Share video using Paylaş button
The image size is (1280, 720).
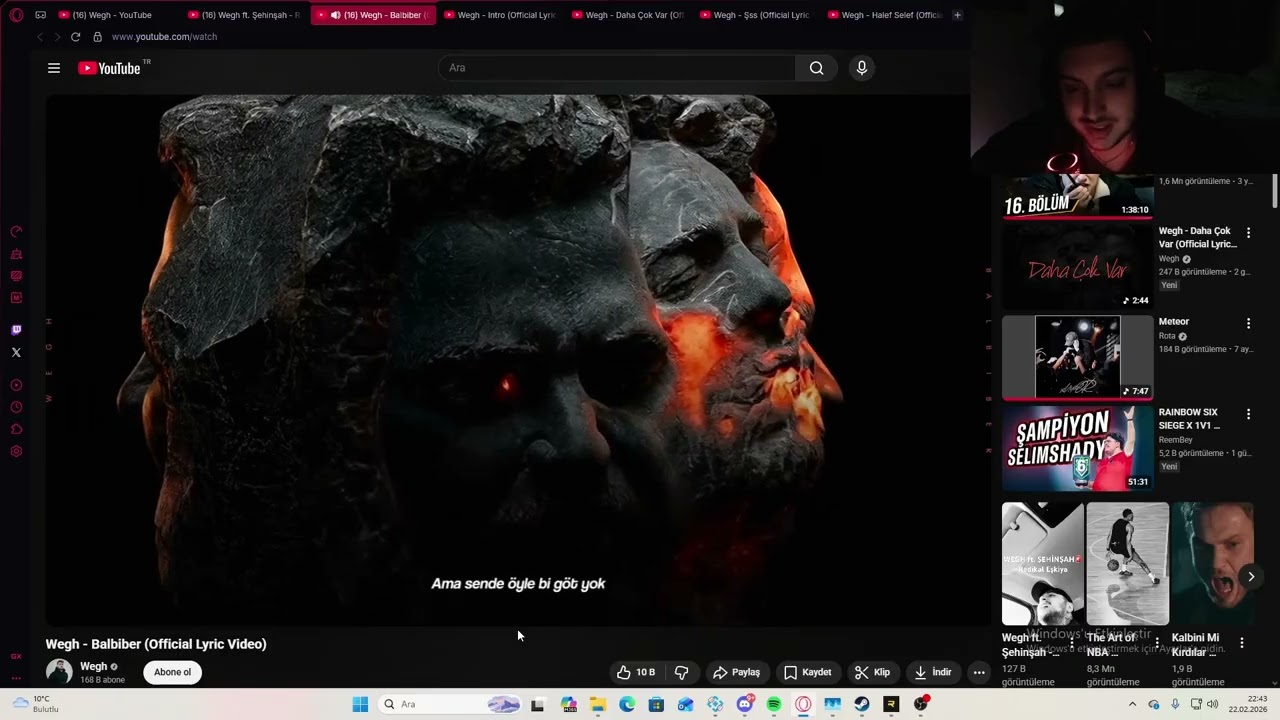[x=737, y=672]
